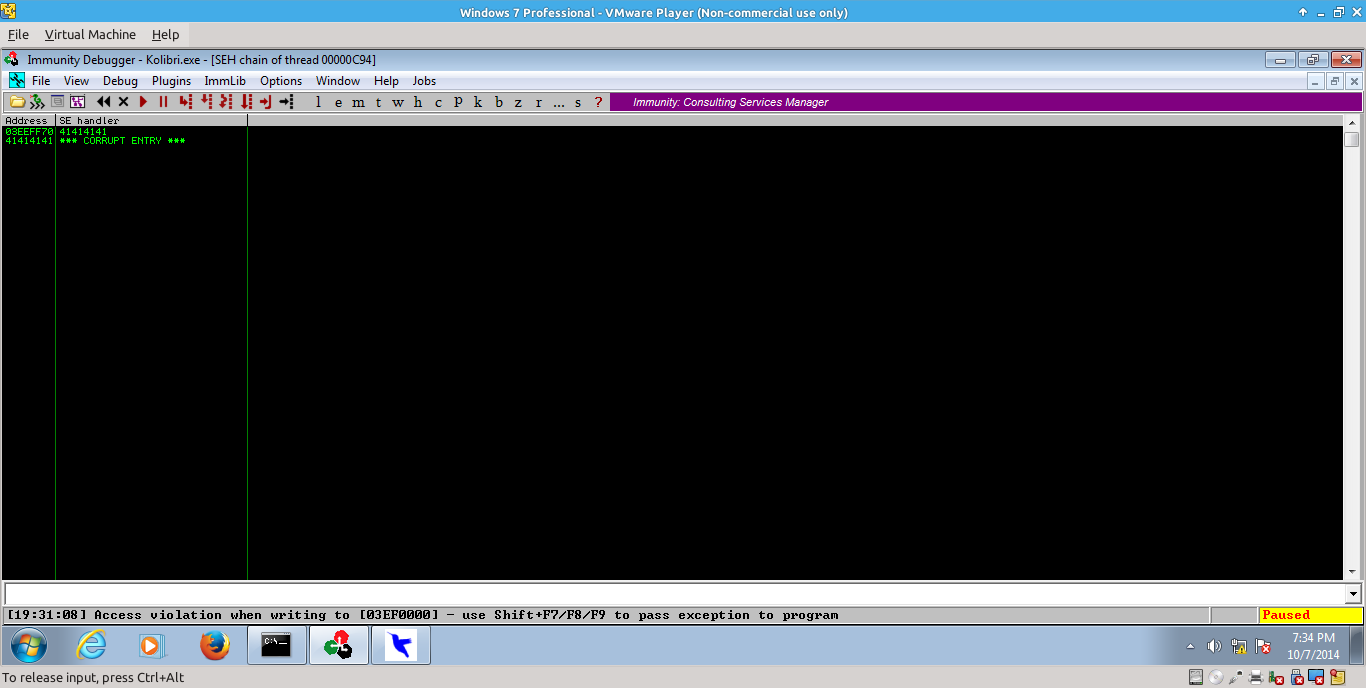Click the Restart program rewind icon
Screen dimensions: 1366x688
(x=103, y=102)
